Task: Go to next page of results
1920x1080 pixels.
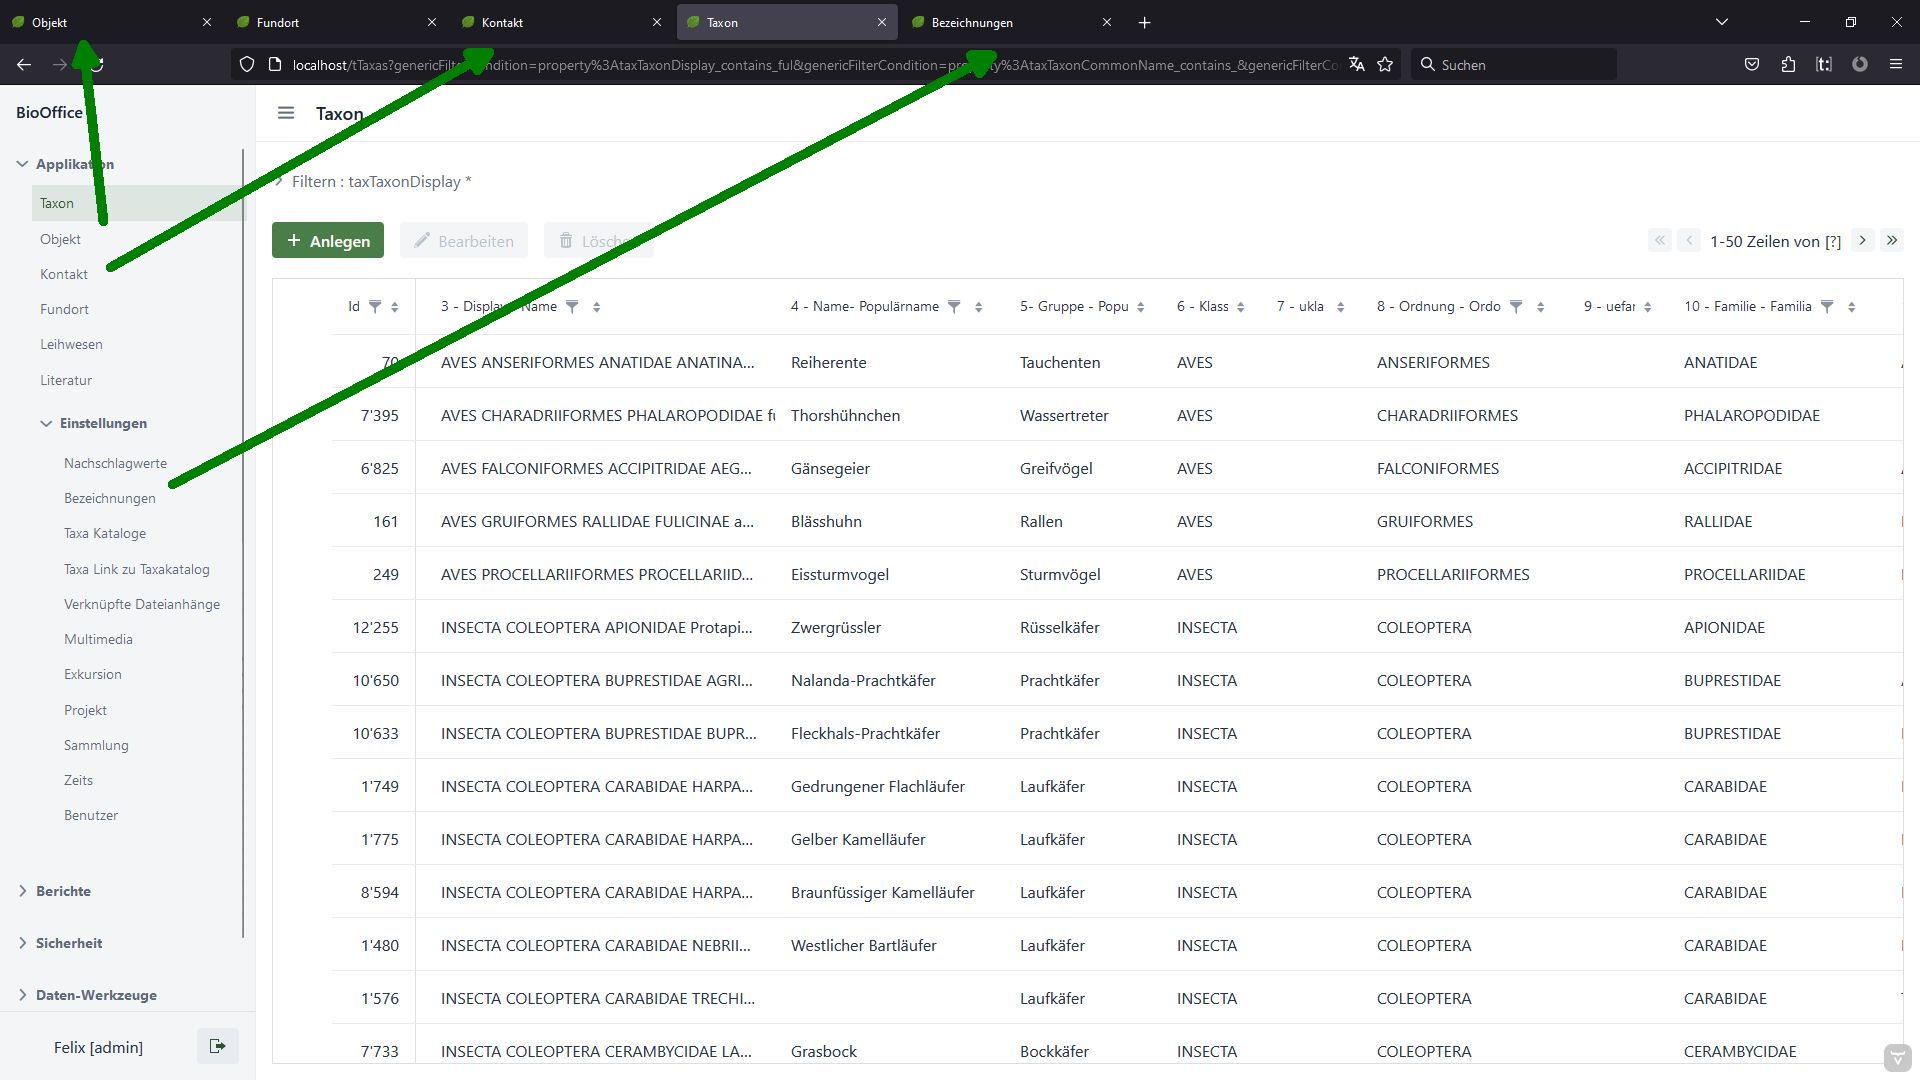Action: (1862, 240)
